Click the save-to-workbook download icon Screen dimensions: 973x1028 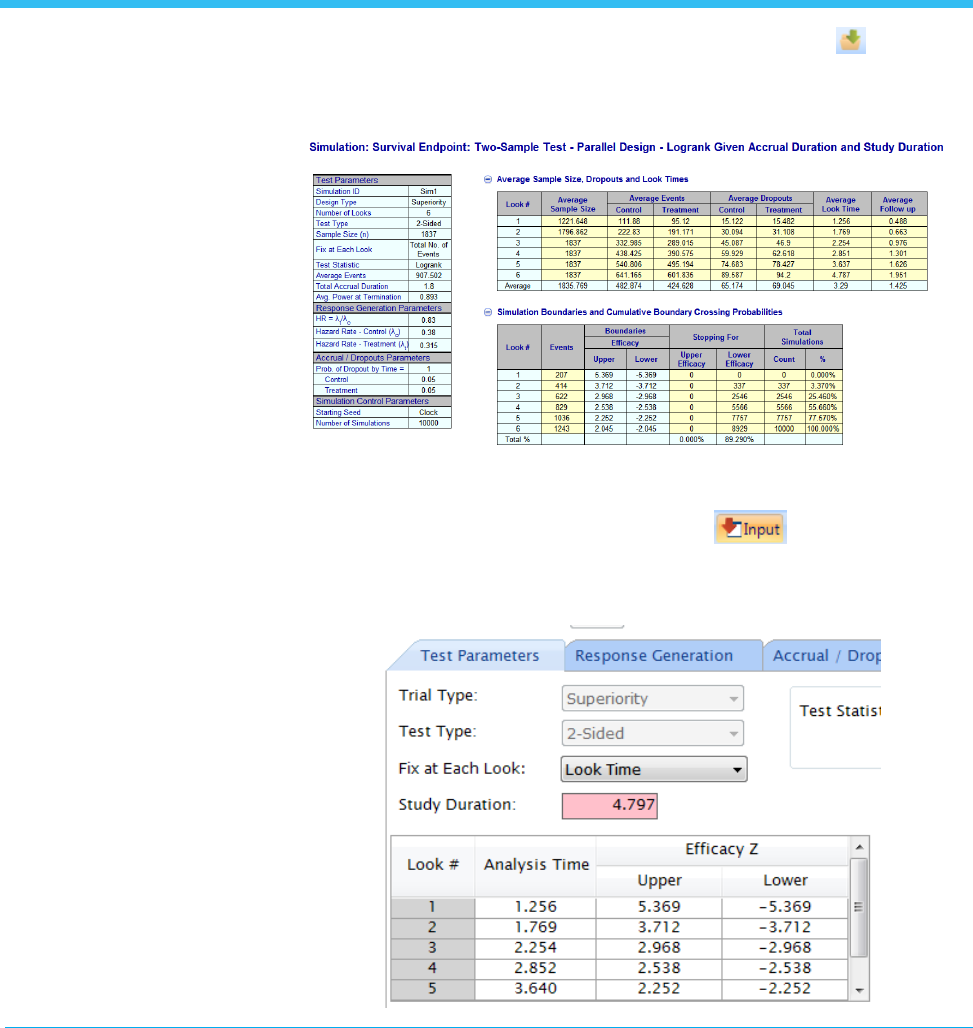[x=850, y=40]
